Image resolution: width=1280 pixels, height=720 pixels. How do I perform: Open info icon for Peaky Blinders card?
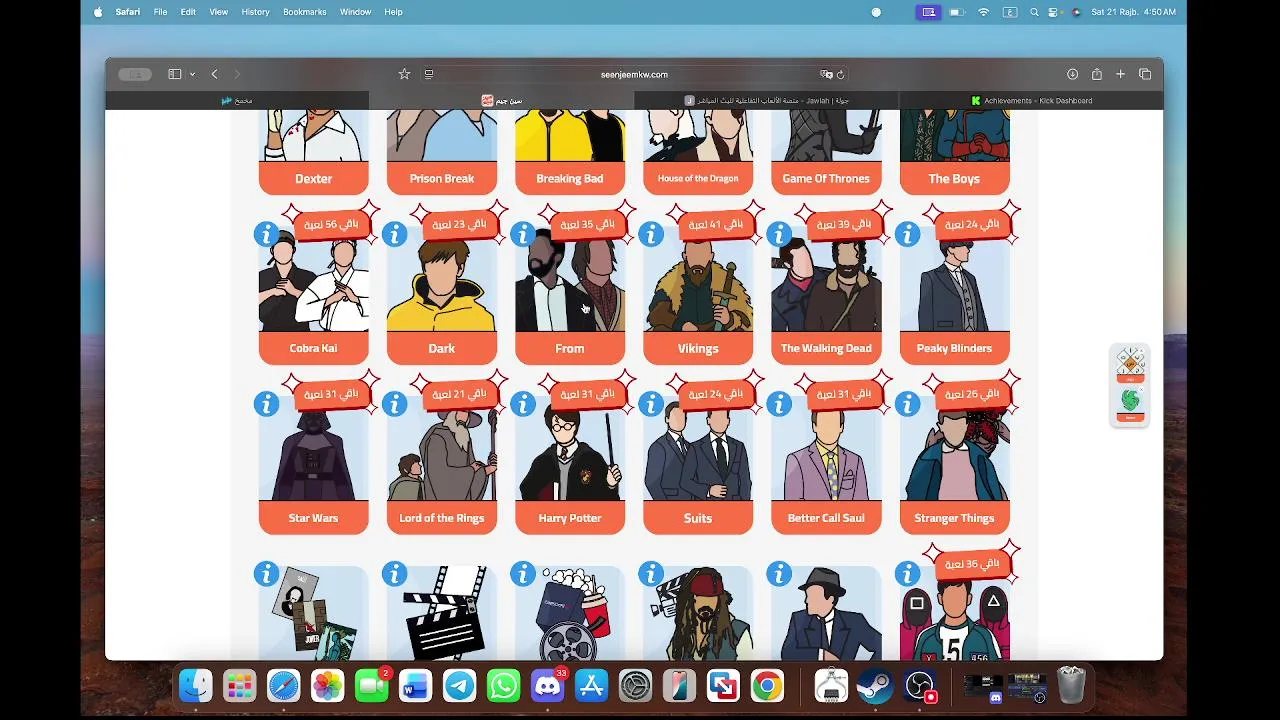(907, 234)
